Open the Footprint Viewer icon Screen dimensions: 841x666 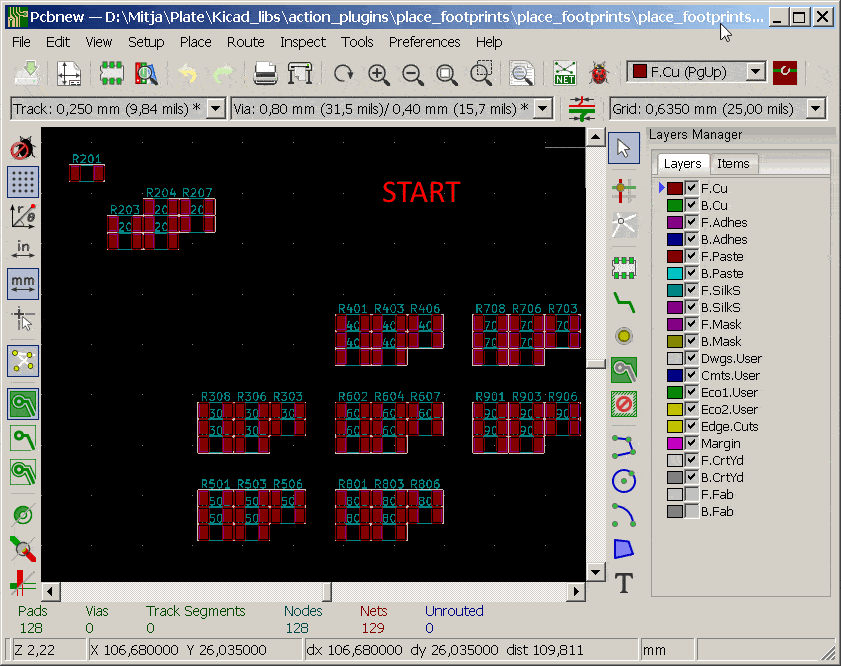[145, 72]
